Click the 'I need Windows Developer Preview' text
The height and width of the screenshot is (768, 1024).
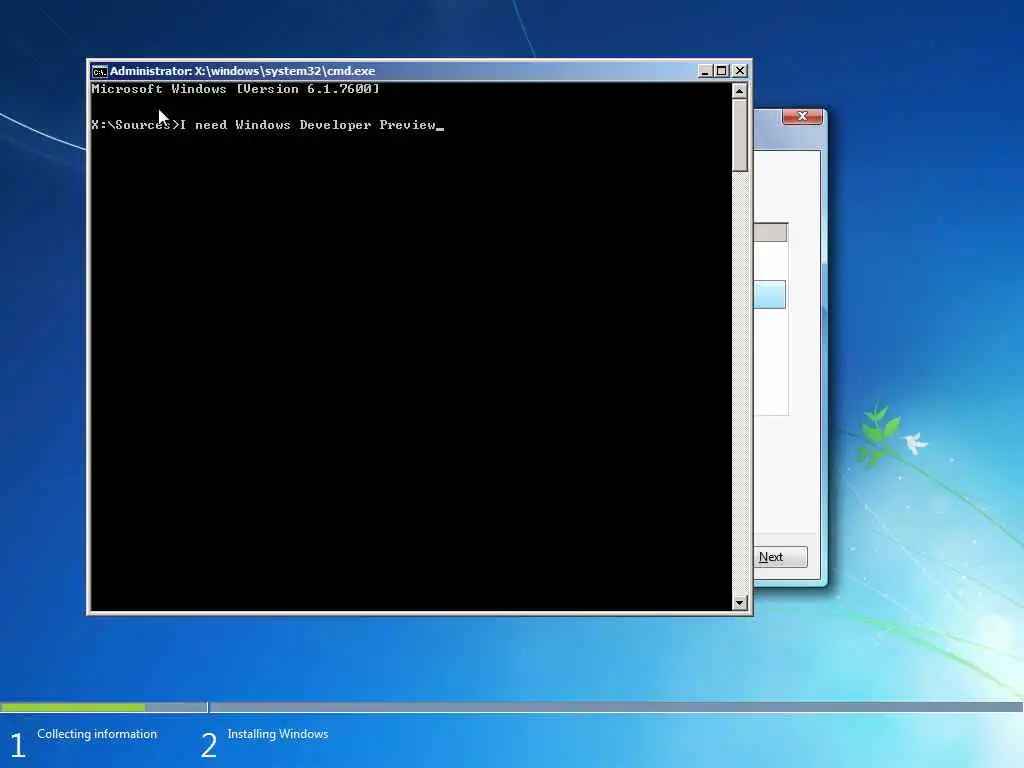(308, 125)
